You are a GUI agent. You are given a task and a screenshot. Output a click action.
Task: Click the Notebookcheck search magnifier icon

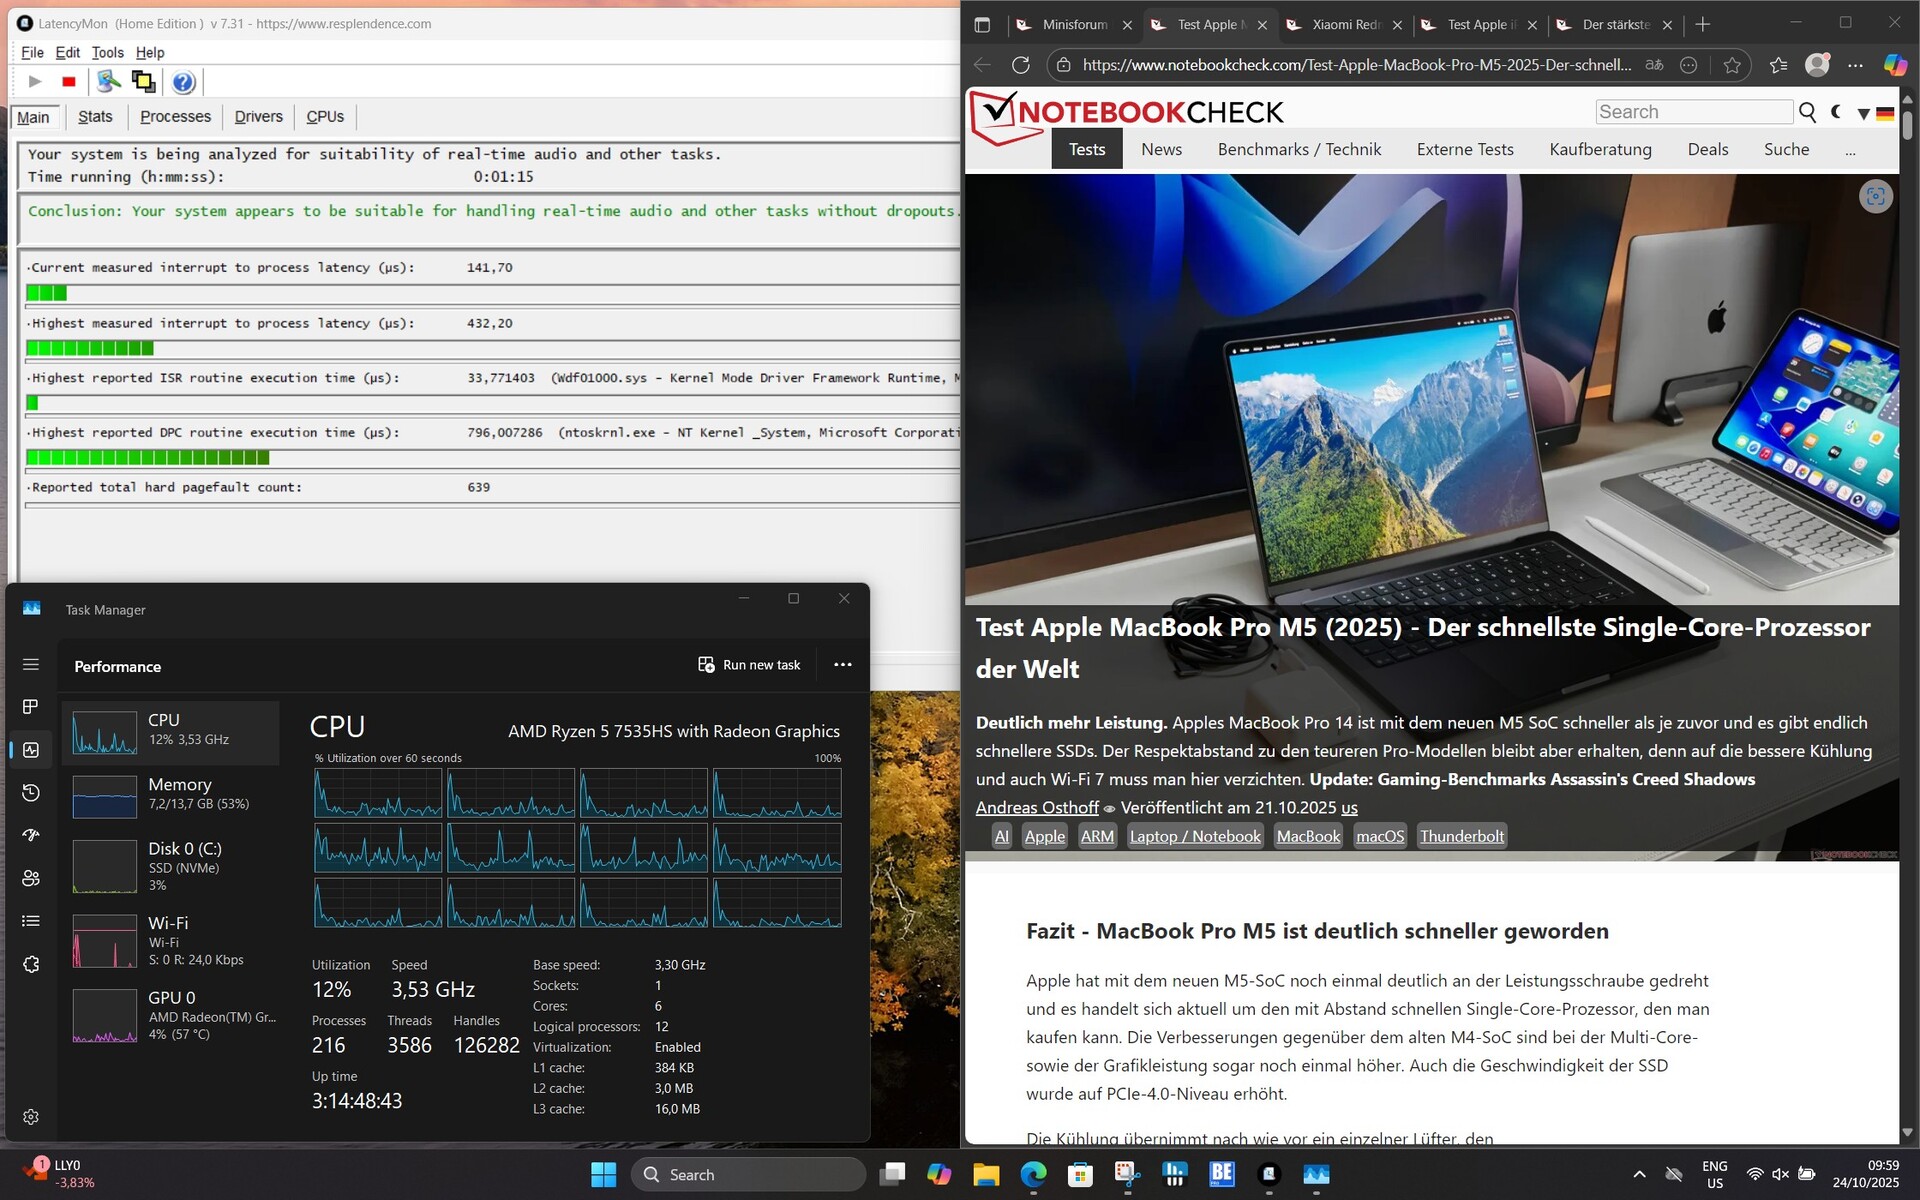(x=1807, y=112)
